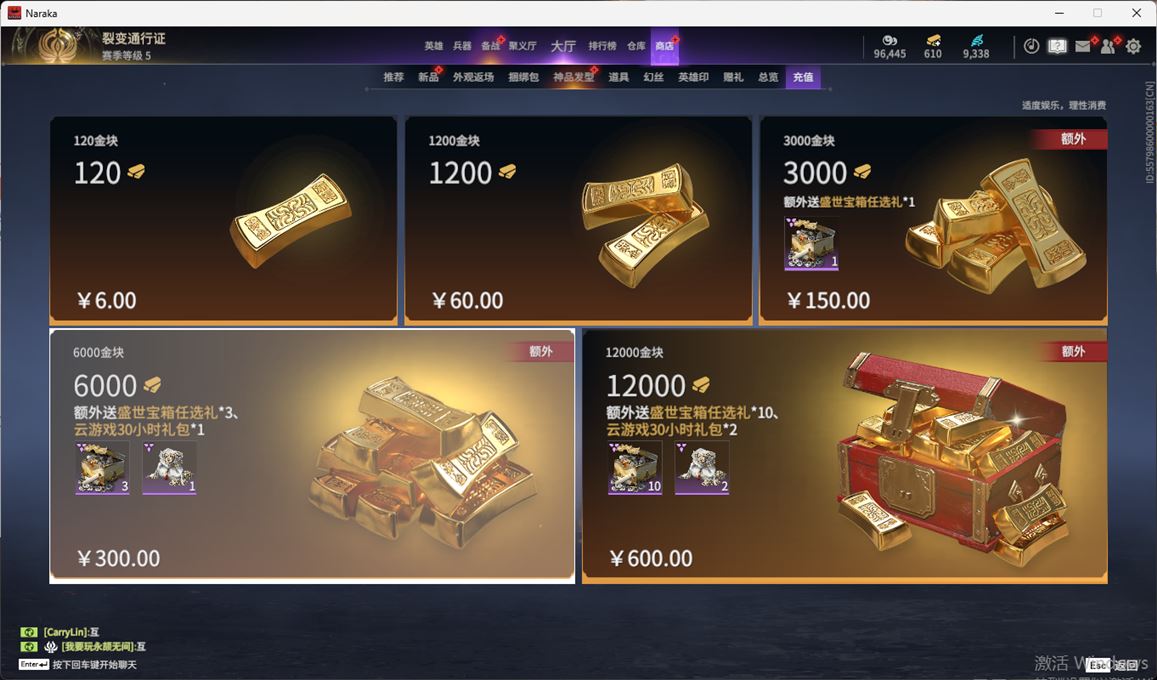Open the 裂变通行证 battle pass emblem
The width and height of the screenshot is (1157, 680).
[58, 46]
